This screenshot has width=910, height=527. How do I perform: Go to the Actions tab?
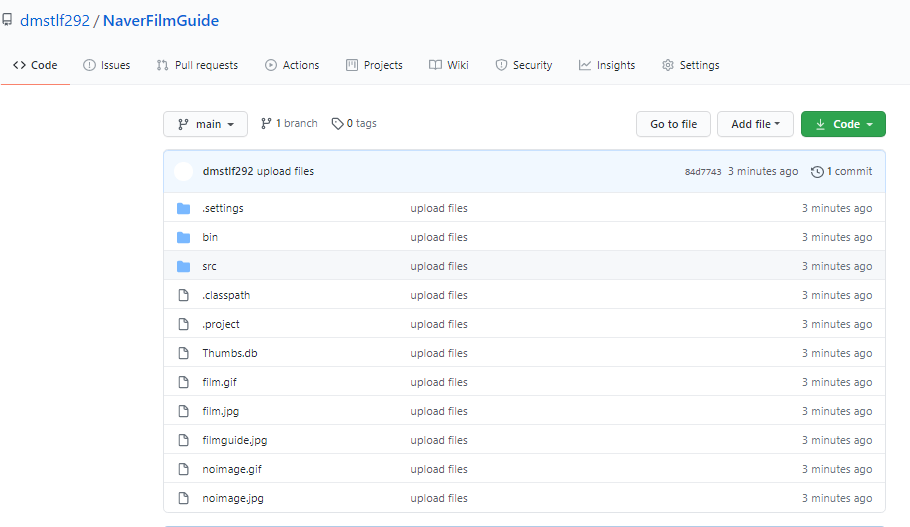(x=292, y=65)
